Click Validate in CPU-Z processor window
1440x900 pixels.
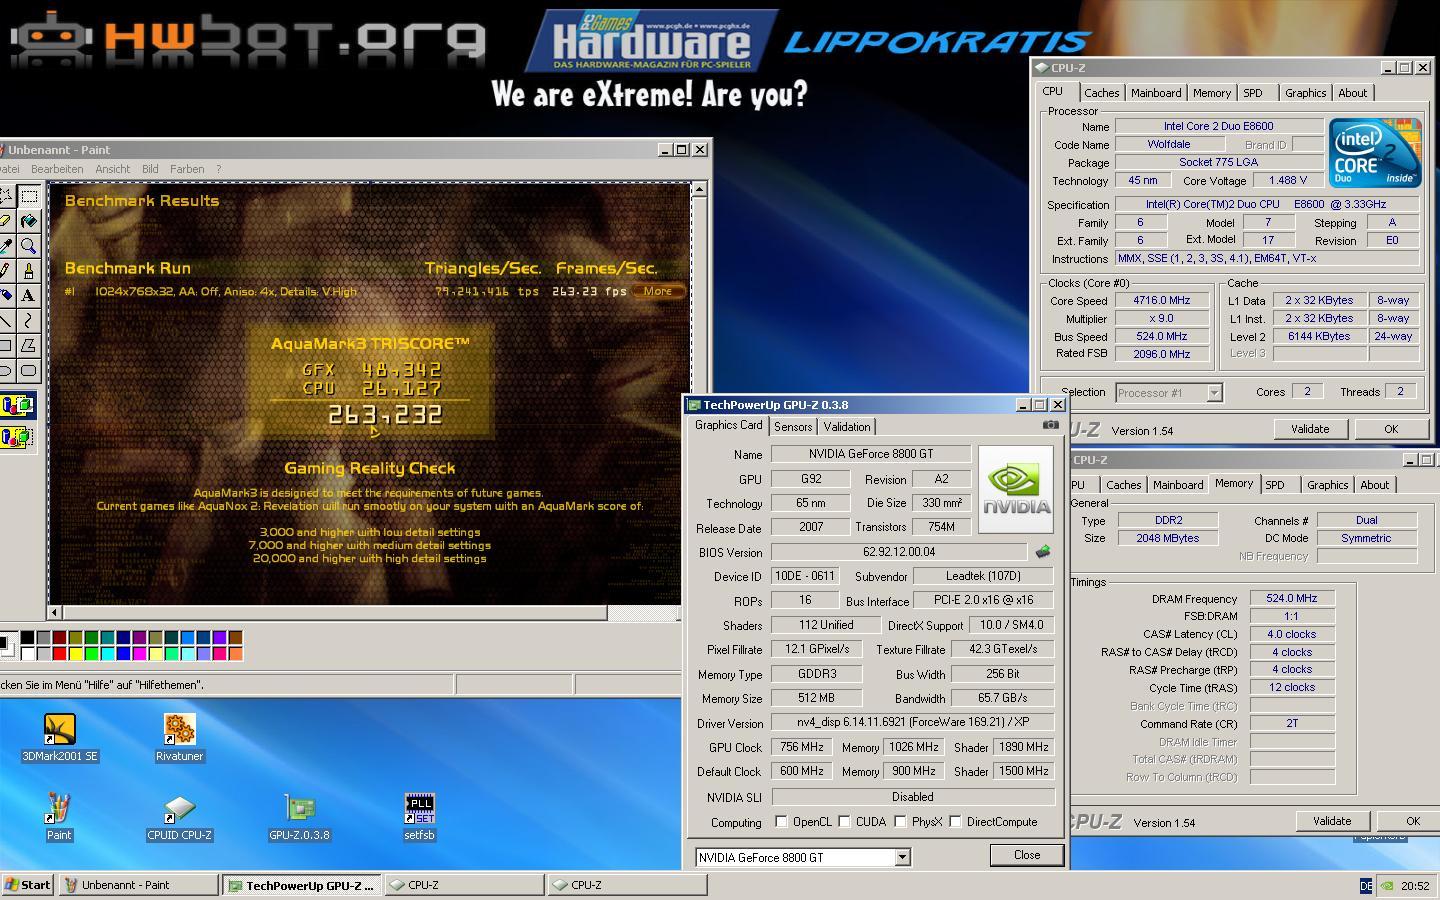click(1310, 429)
